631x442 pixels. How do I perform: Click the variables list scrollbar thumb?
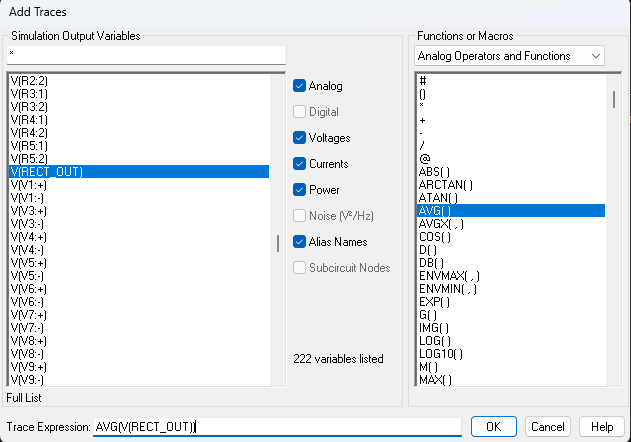click(278, 244)
